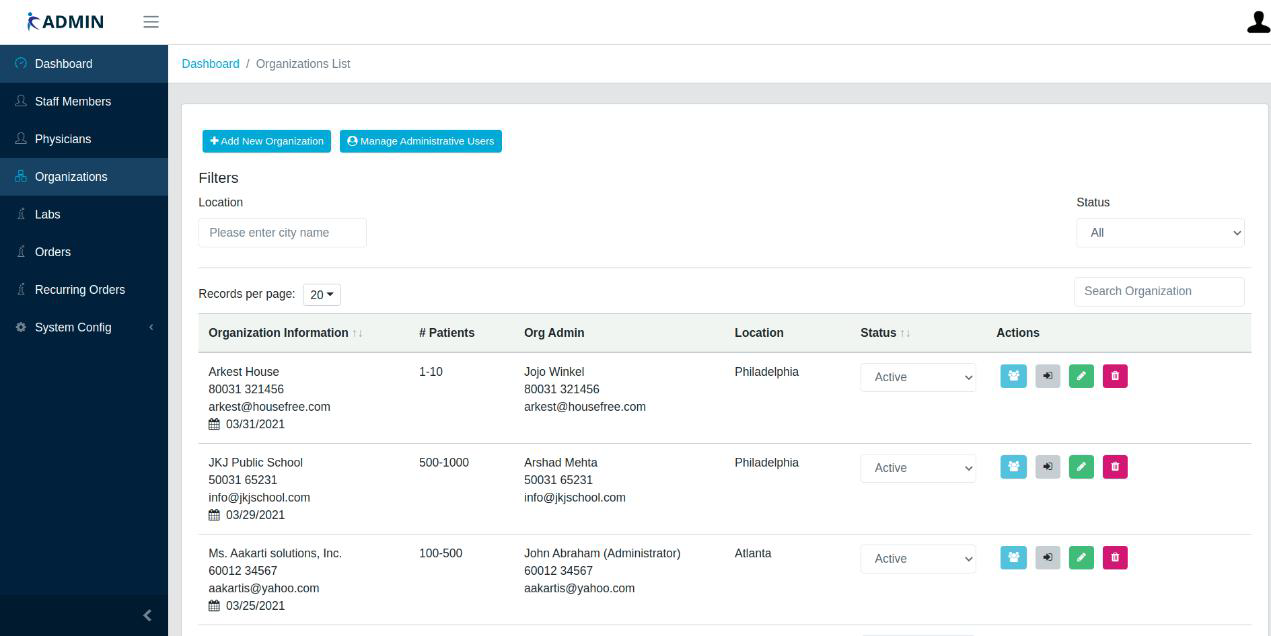Image resolution: width=1271 pixels, height=636 pixels.
Task: Click the users icon for Arkest House
Action: point(1013,376)
